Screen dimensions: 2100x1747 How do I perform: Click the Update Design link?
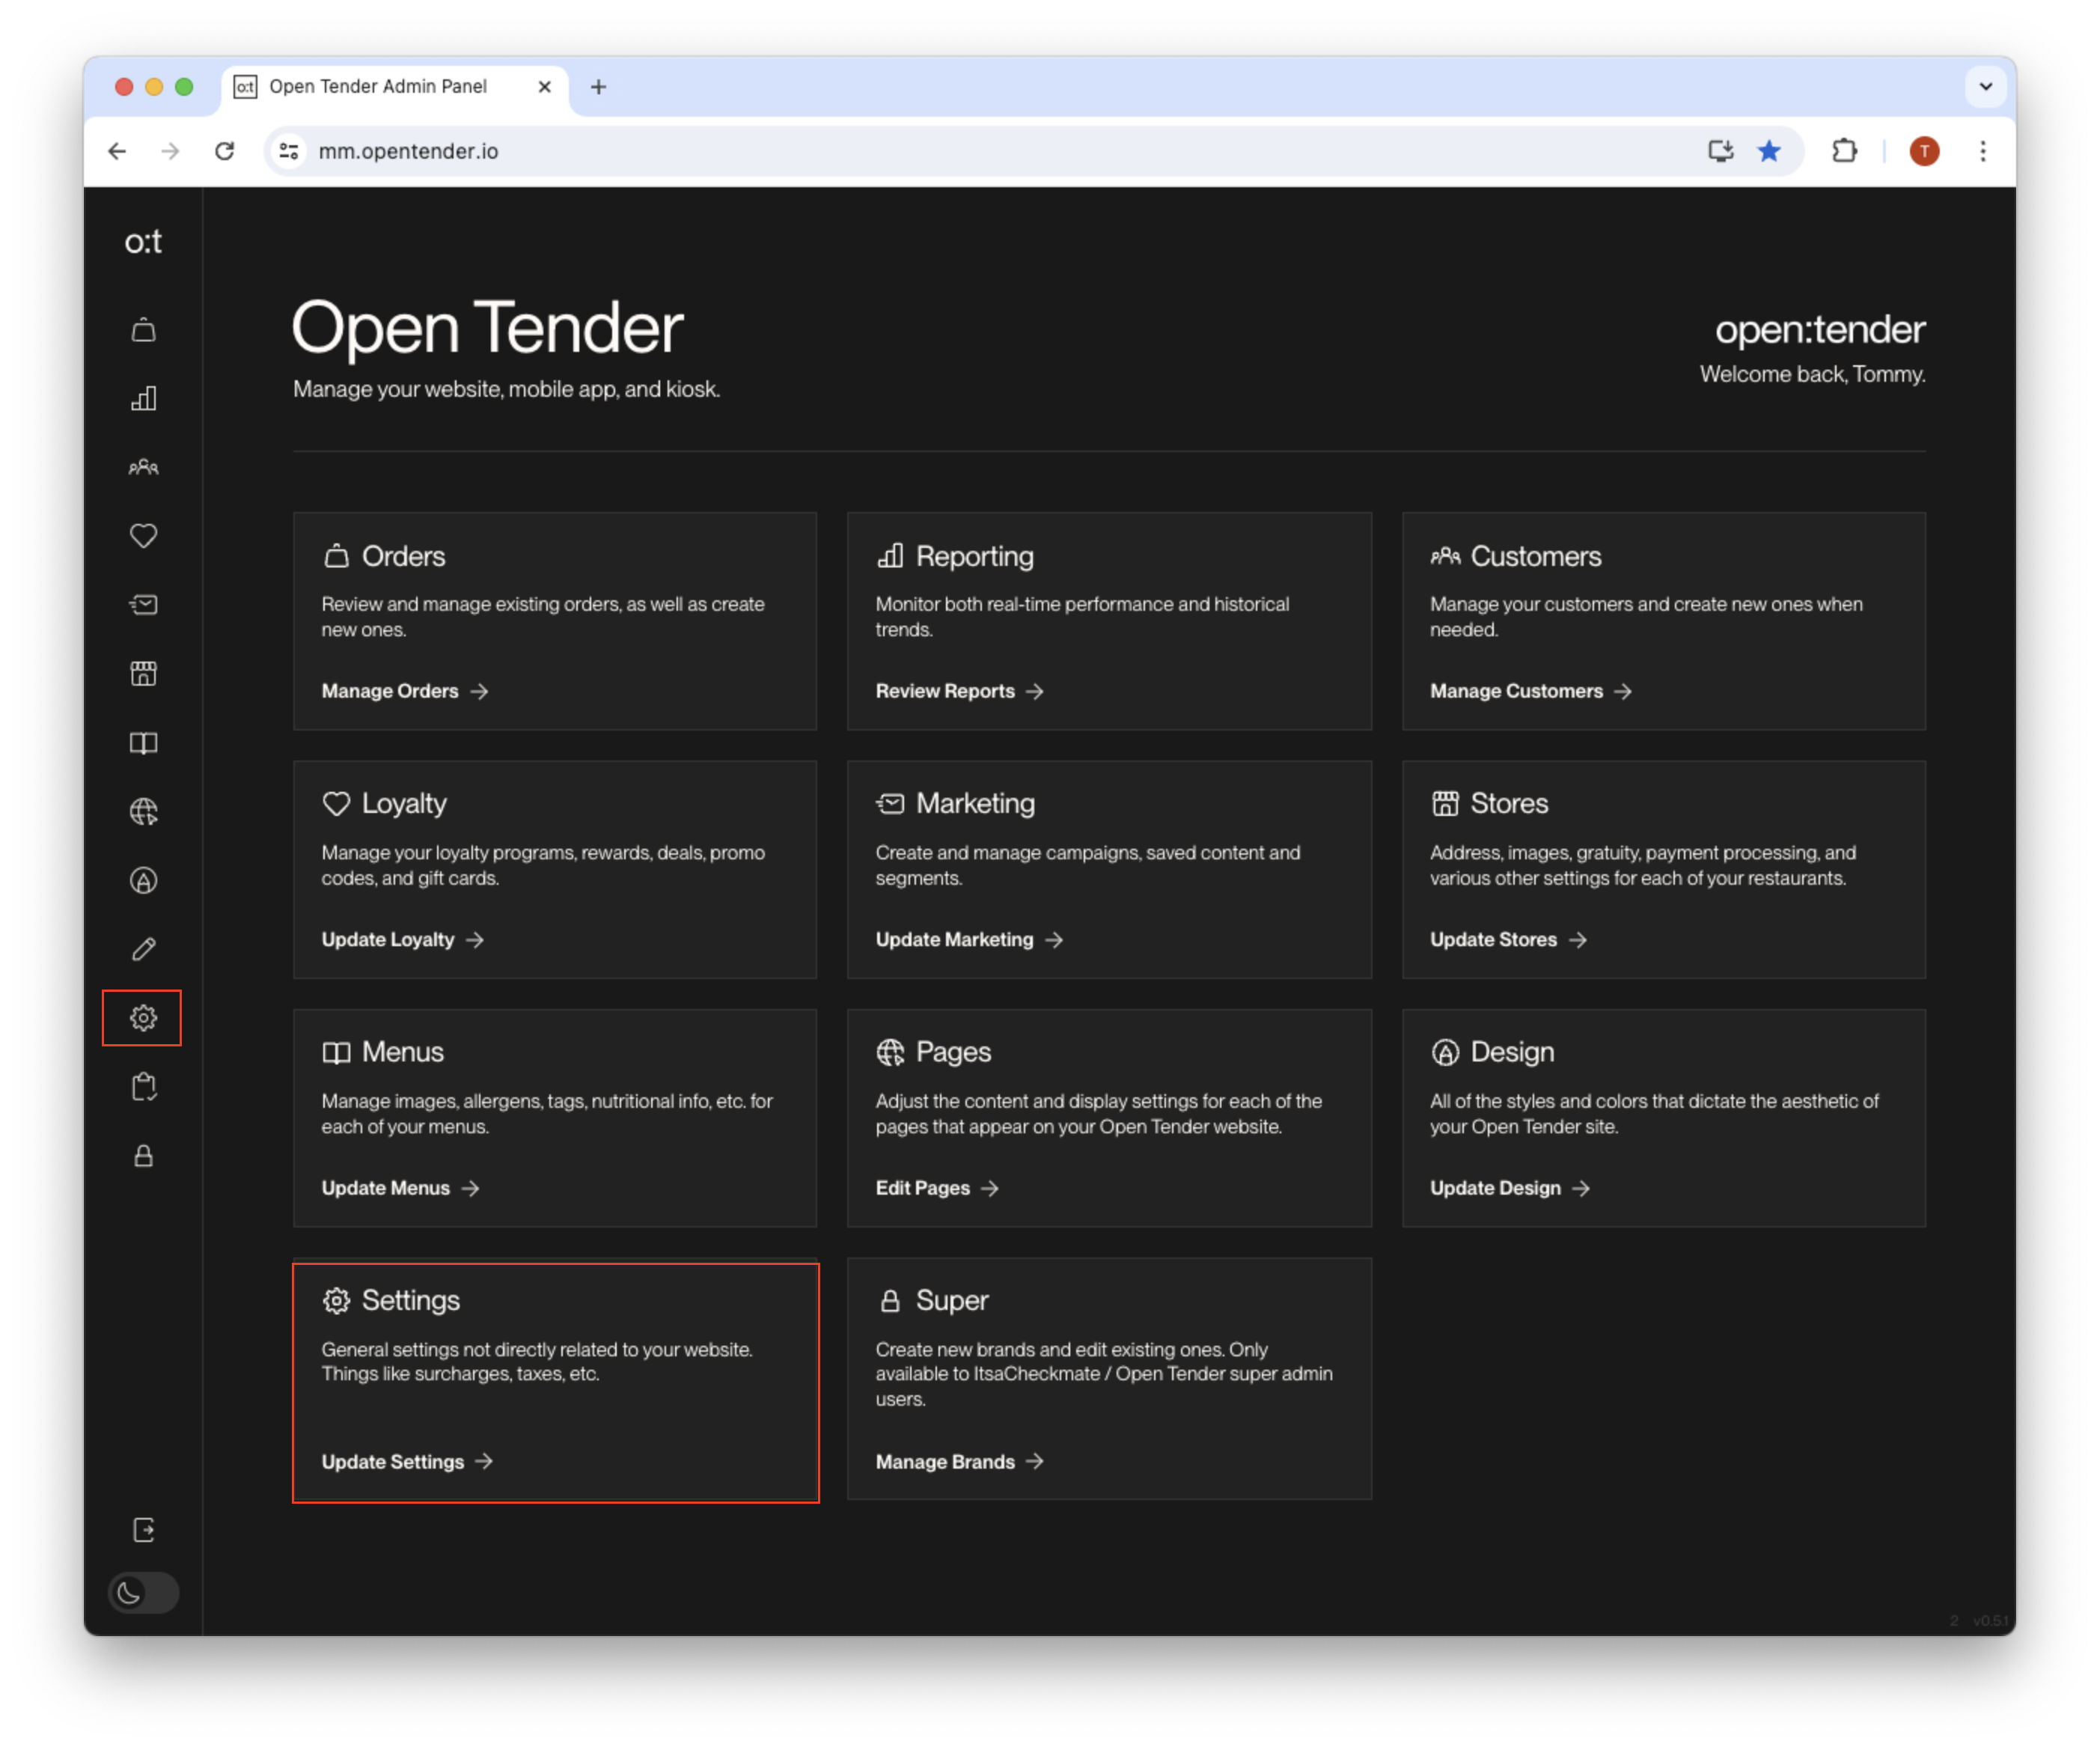tap(1510, 1188)
